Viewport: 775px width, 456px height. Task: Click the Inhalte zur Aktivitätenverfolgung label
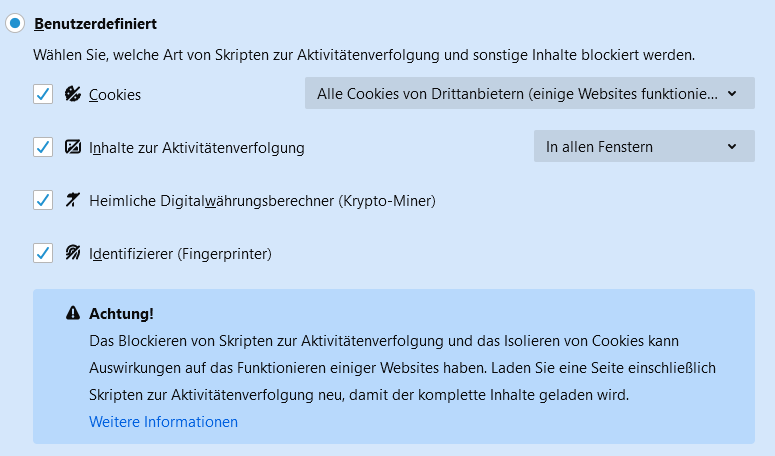coord(197,147)
